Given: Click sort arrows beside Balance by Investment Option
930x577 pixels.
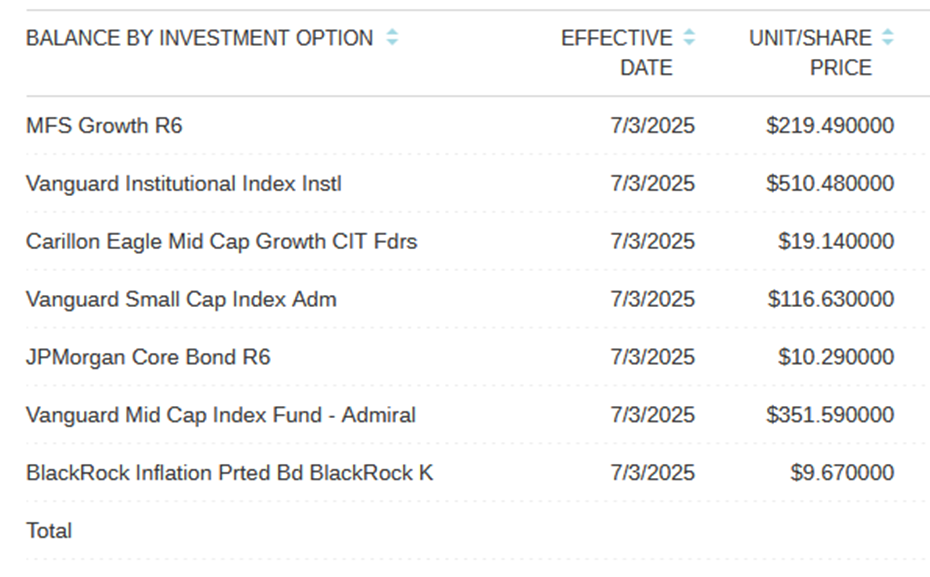Looking at the screenshot, I should pos(392,38).
